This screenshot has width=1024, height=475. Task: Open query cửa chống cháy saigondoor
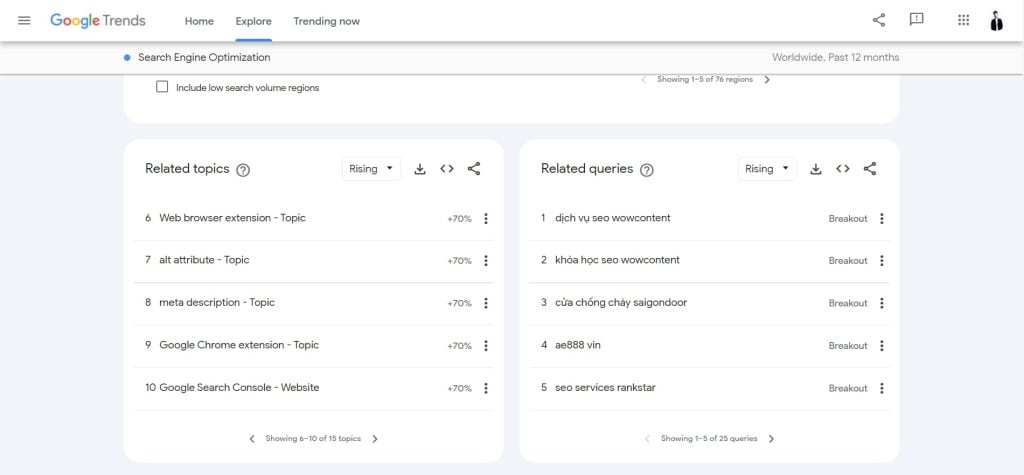(x=621, y=303)
